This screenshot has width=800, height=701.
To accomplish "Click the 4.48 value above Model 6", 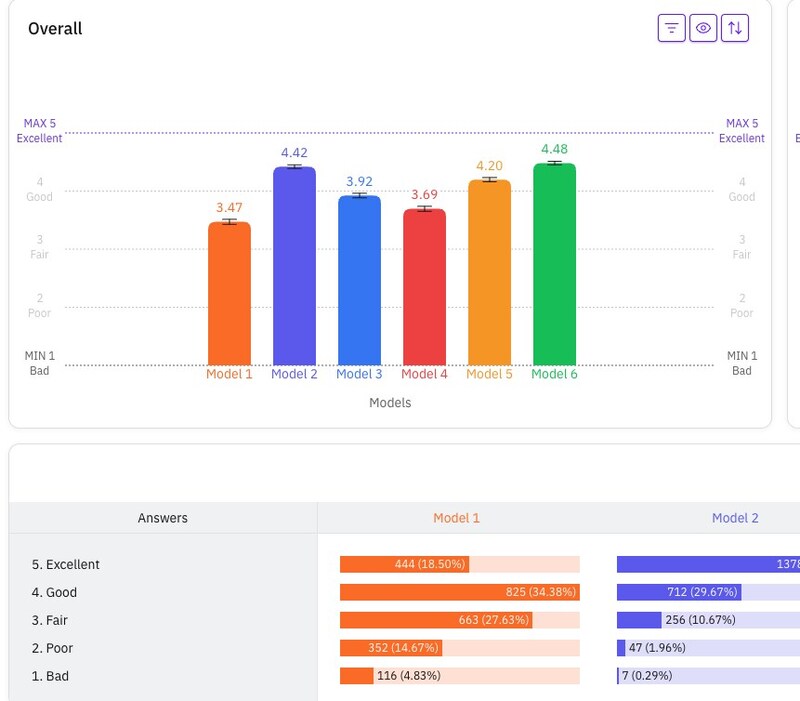I will pos(555,149).
